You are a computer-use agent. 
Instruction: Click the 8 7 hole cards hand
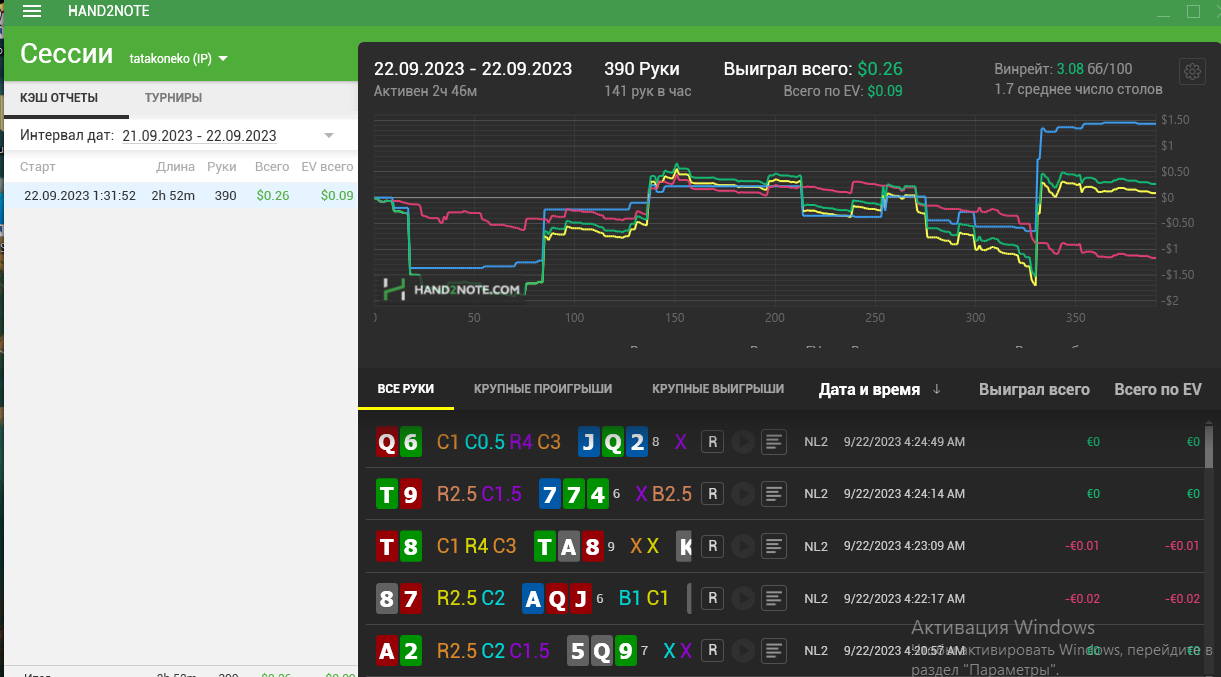(x=398, y=598)
